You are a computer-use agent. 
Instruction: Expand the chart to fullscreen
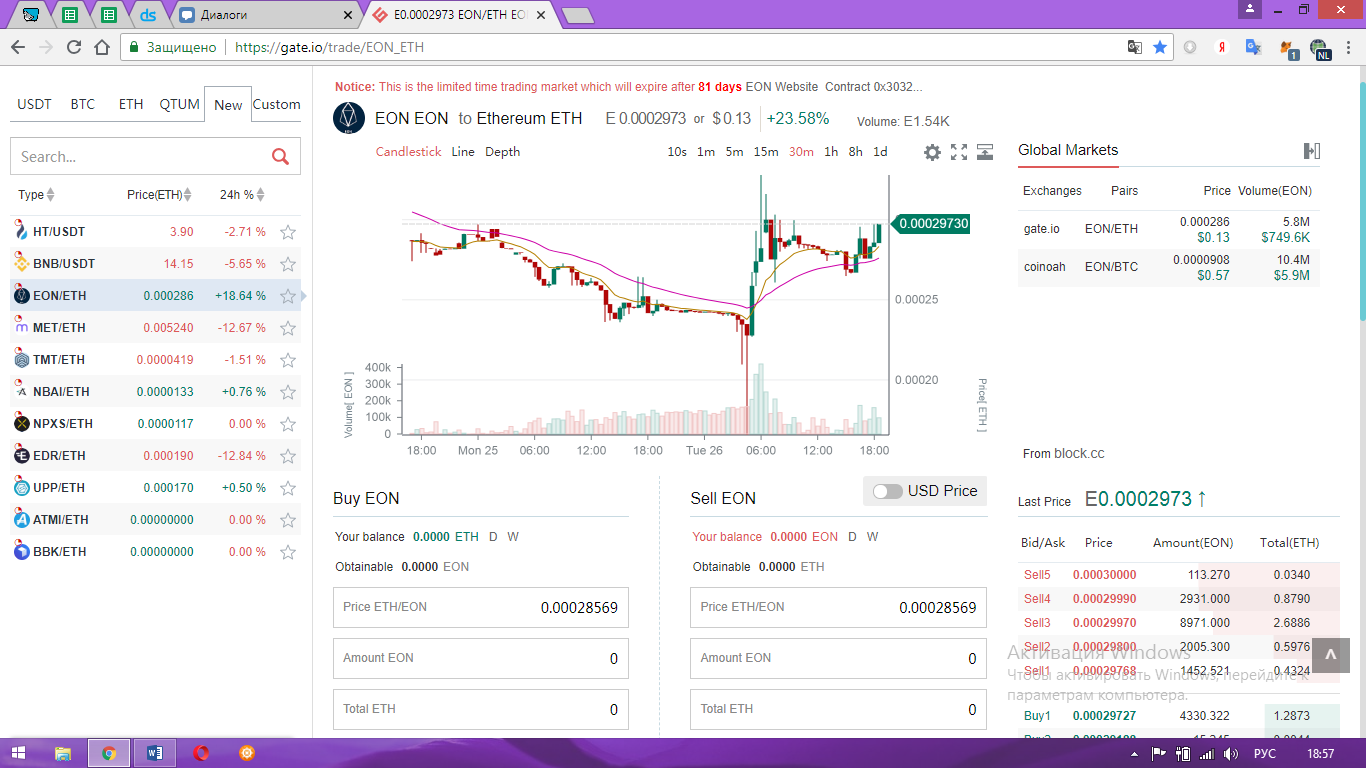coord(959,152)
